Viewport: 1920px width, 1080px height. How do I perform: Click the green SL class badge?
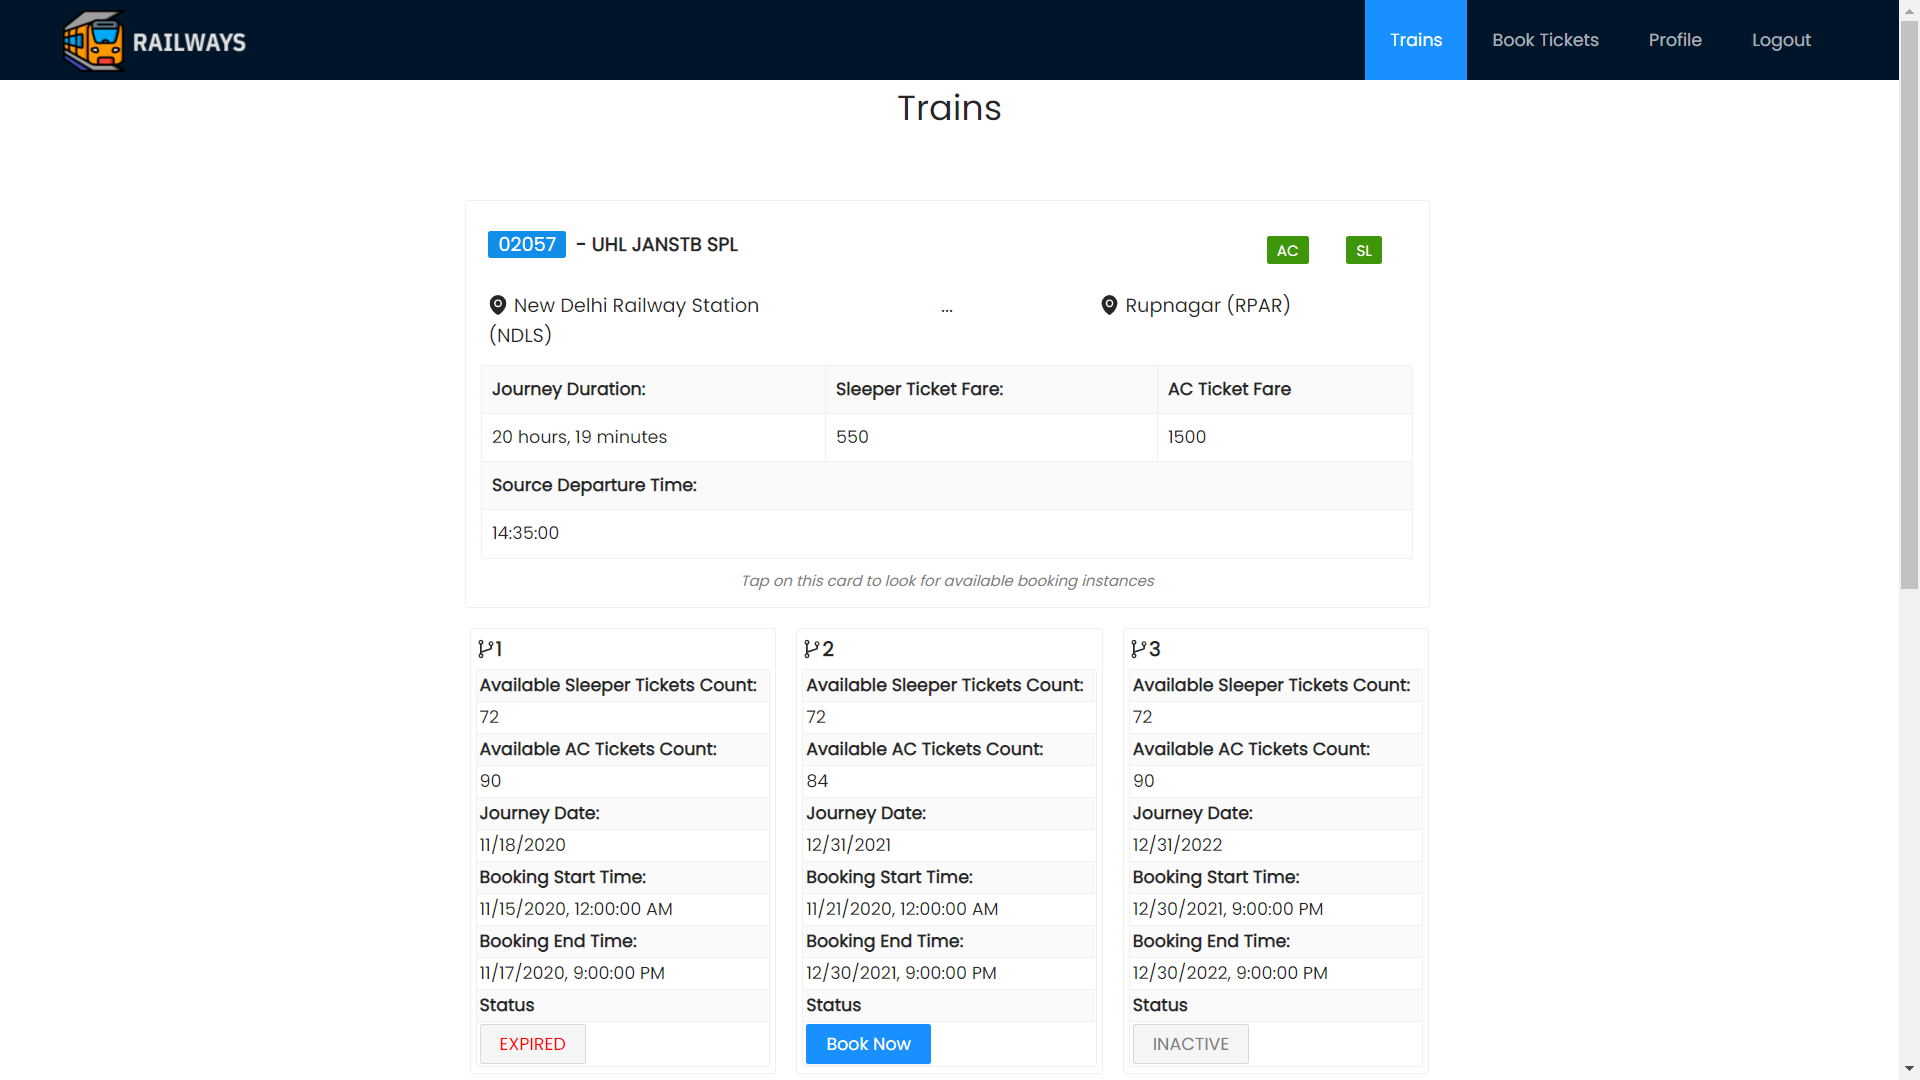coord(1363,250)
